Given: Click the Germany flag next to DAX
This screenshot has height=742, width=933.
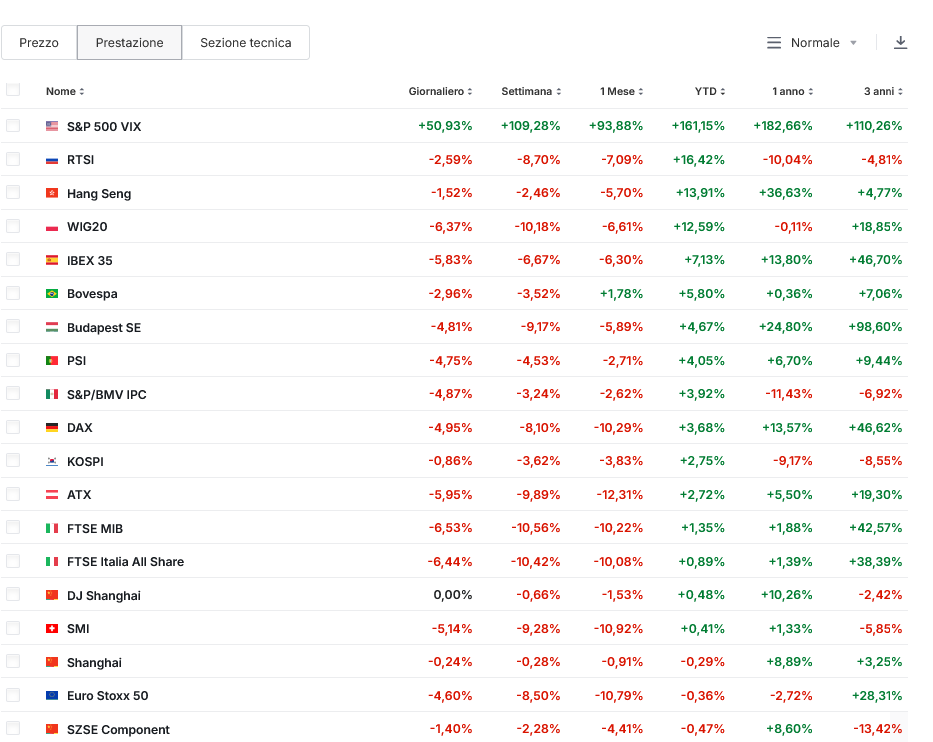Looking at the screenshot, I should [52, 428].
